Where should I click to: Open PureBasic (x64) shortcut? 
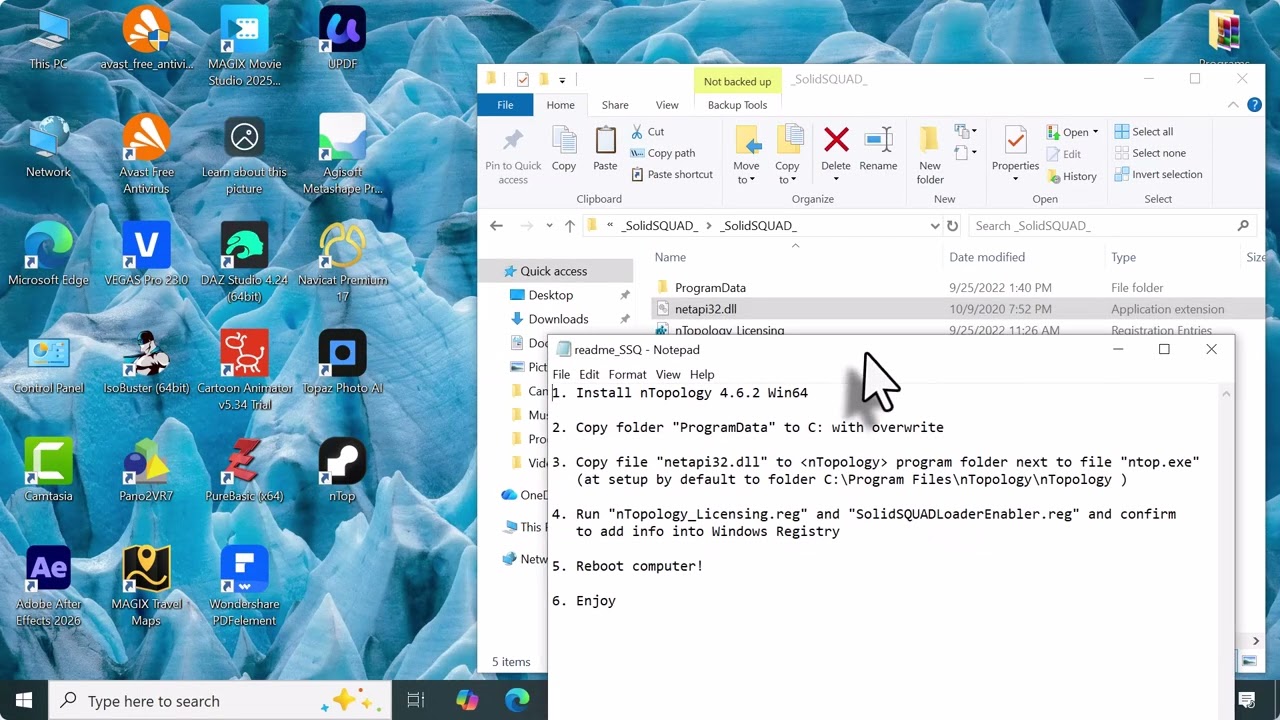click(x=244, y=472)
